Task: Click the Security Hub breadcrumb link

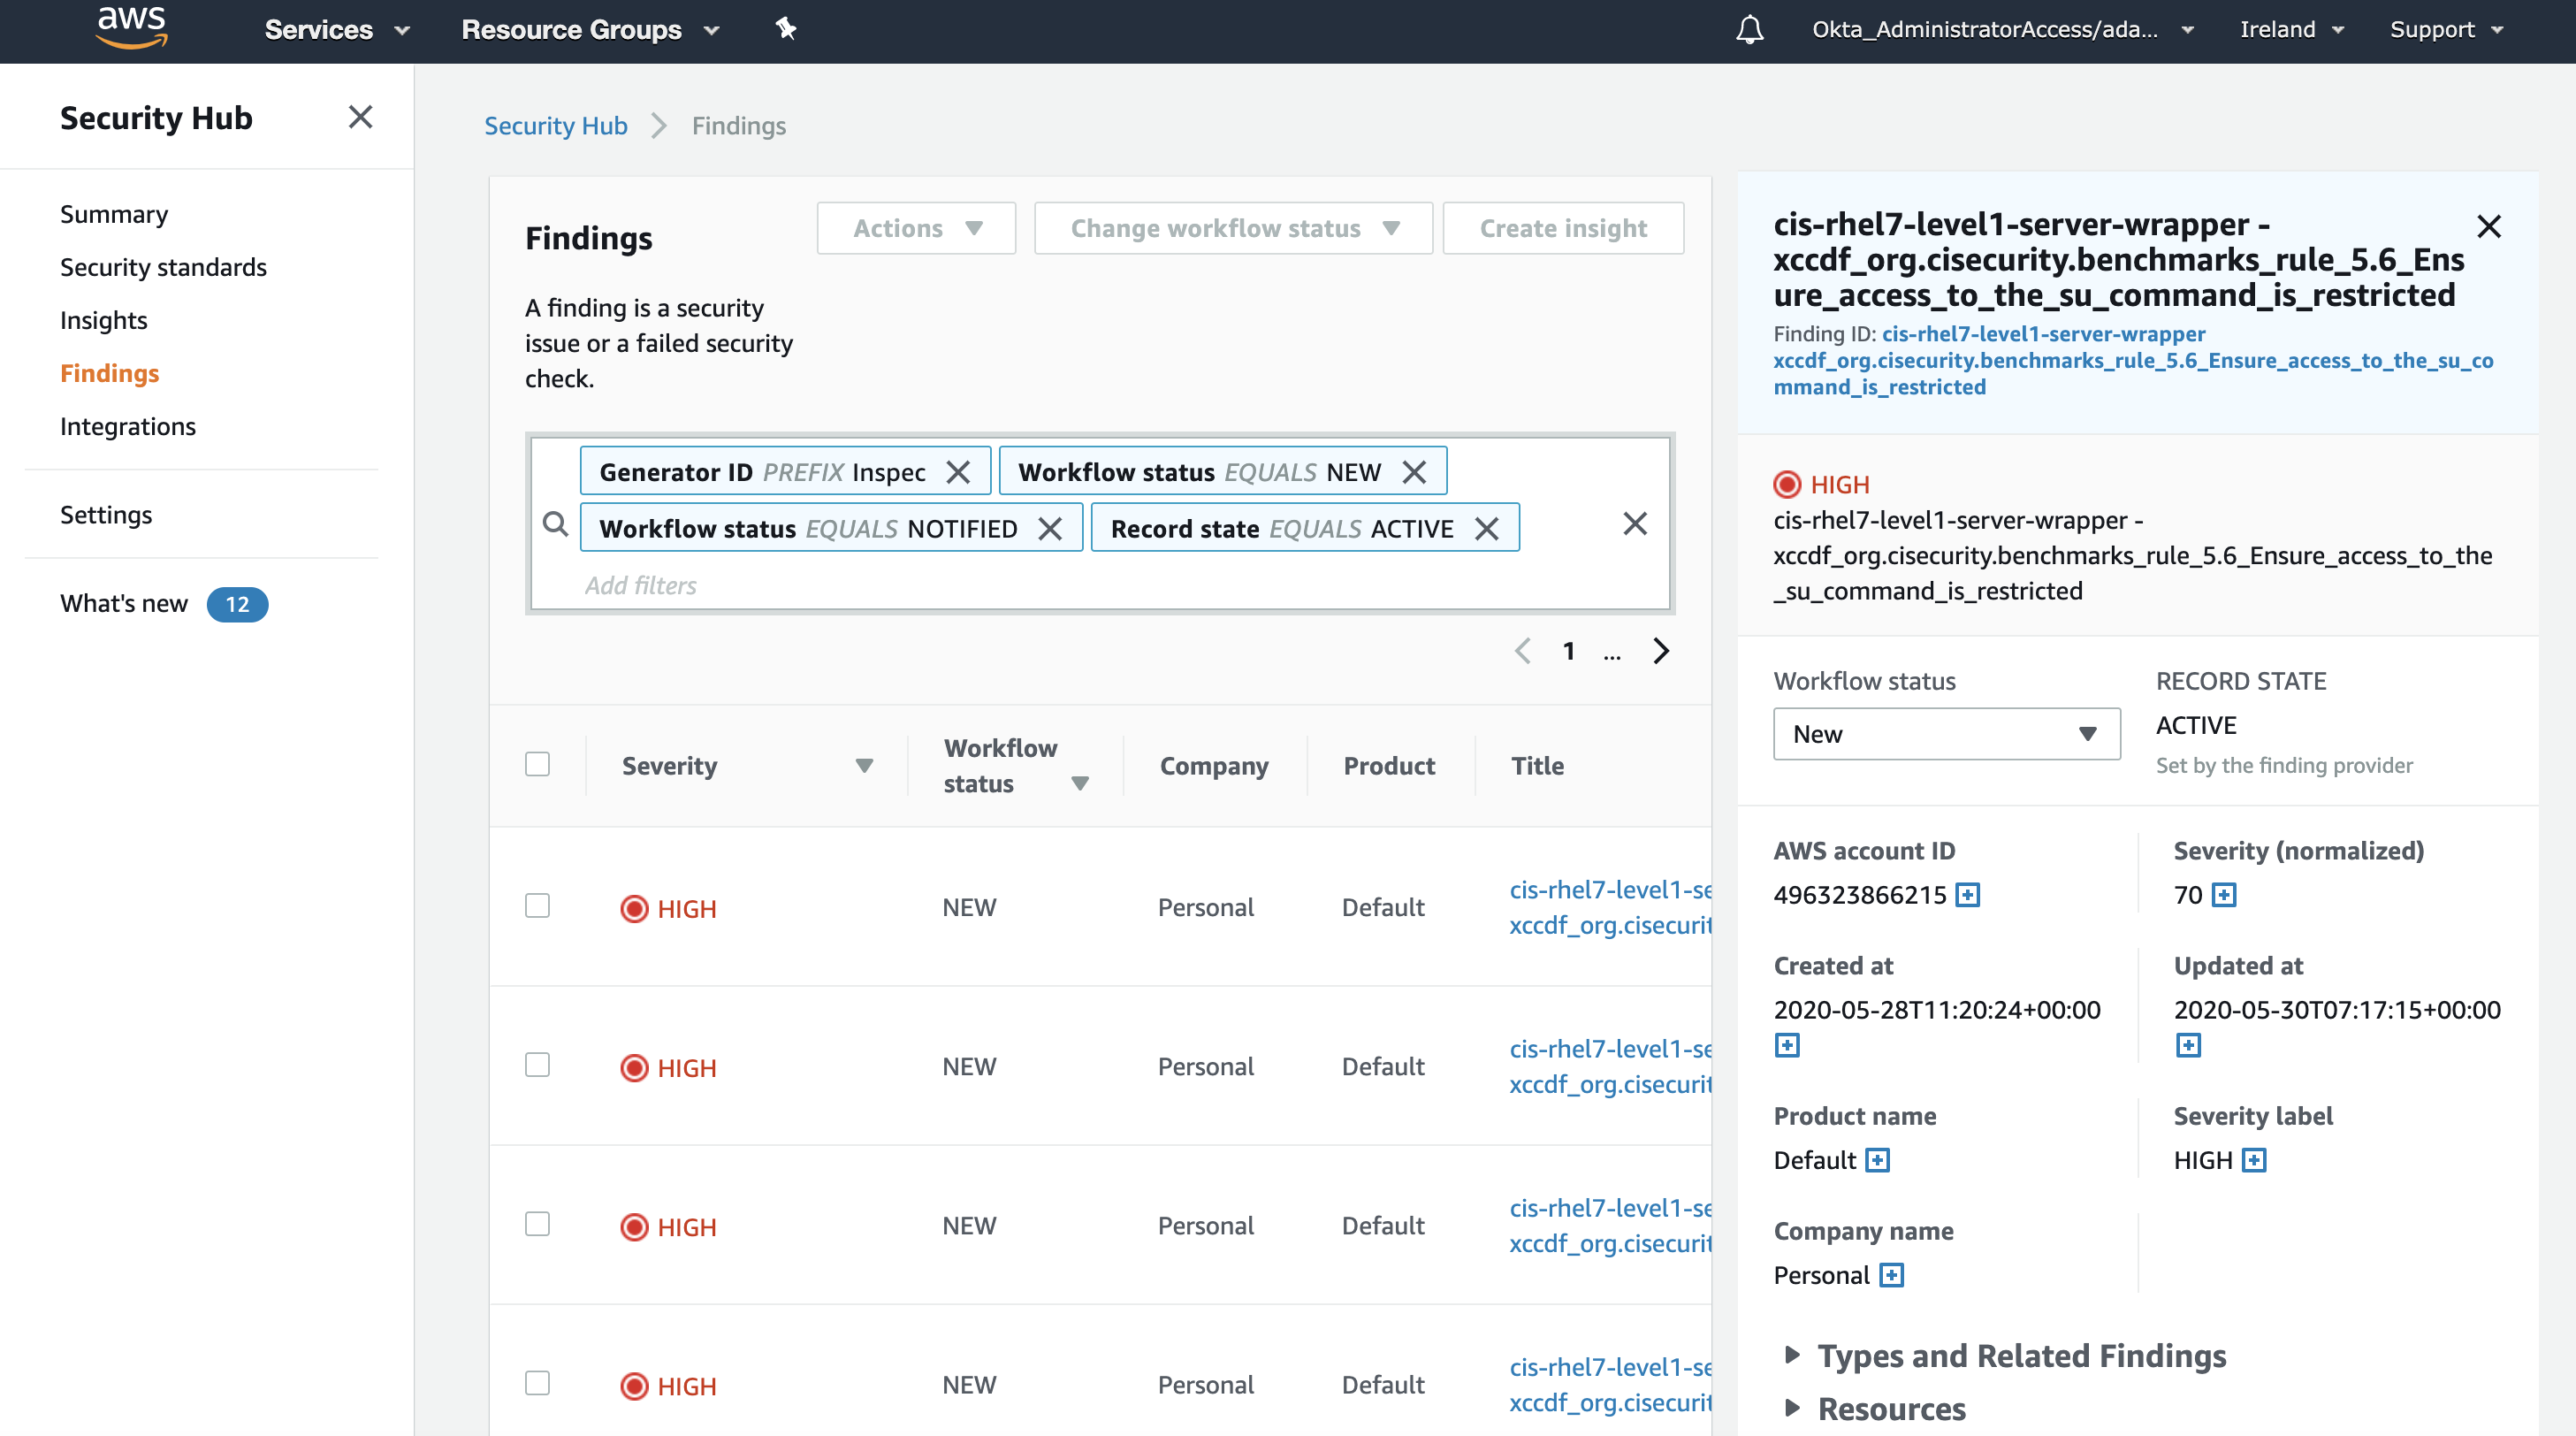Action: point(555,126)
